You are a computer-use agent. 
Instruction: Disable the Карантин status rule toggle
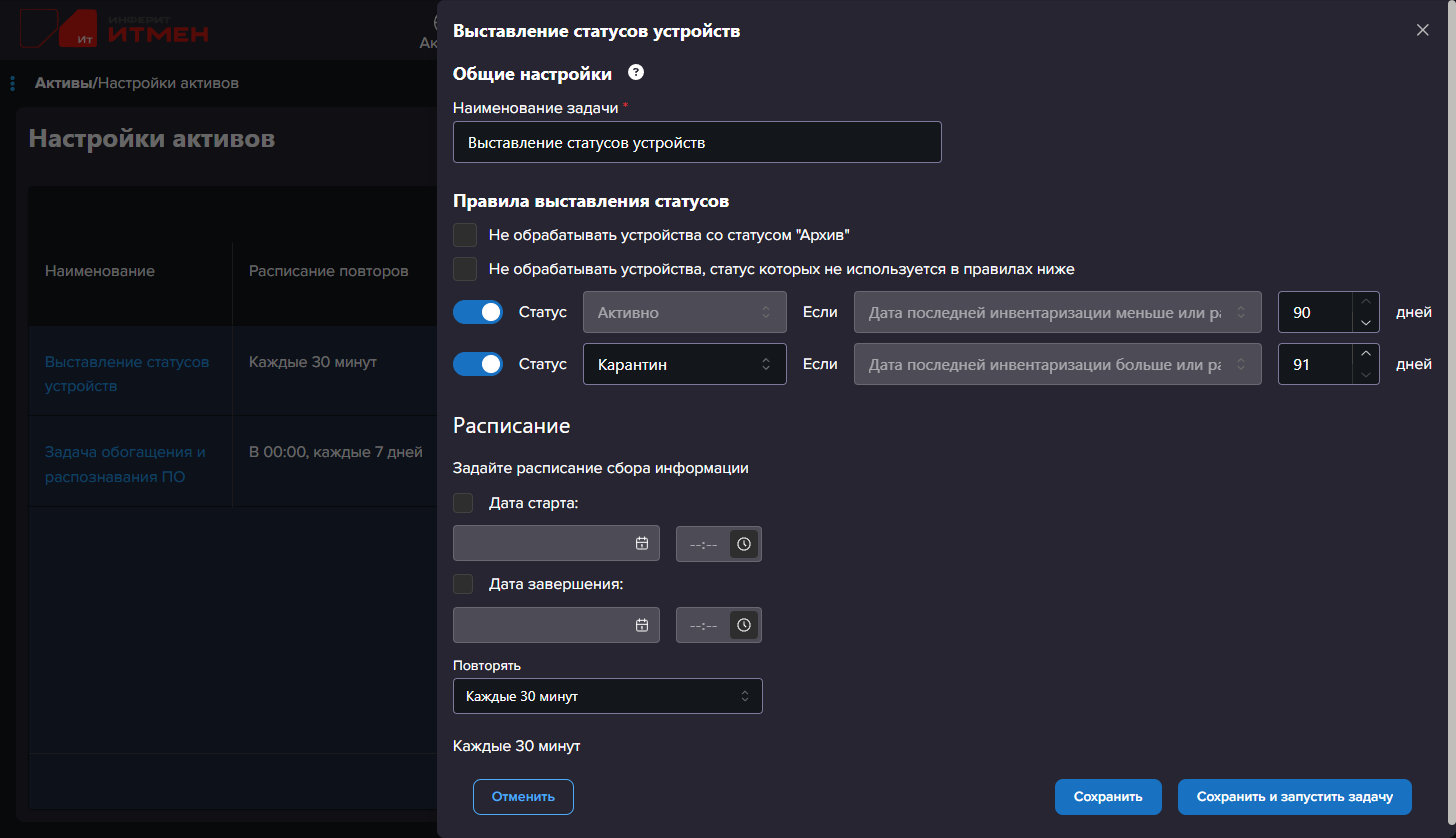point(478,364)
